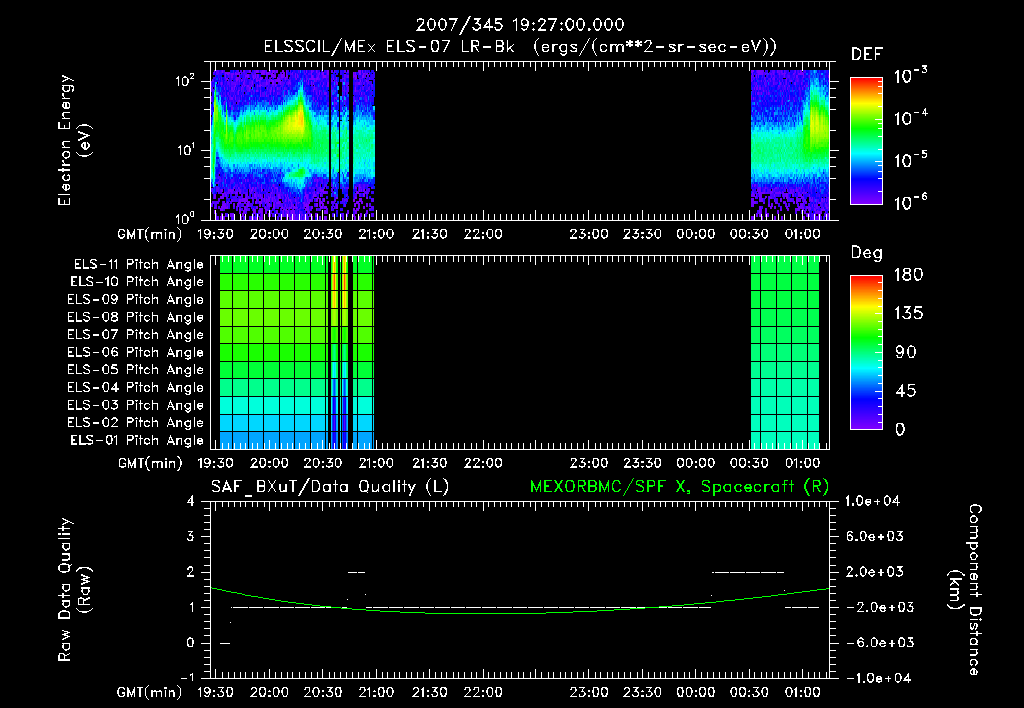Viewport: 1024px width, 708px height.
Task: Select the ELS-07 Pitch Angle row label
Action: [x=135, y=334]
